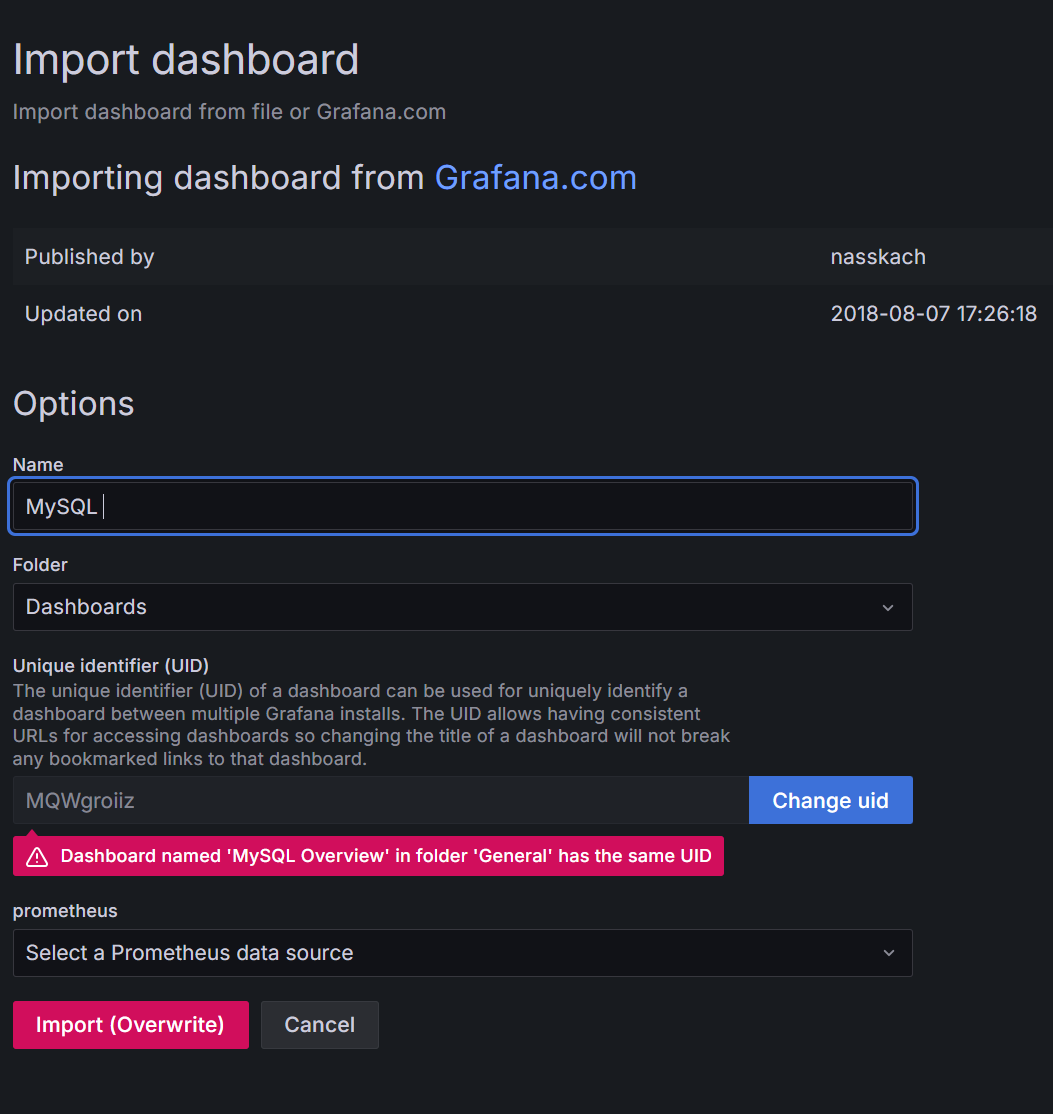
Task: Open the Grafana.com link
Action: (x=535, y=178)
